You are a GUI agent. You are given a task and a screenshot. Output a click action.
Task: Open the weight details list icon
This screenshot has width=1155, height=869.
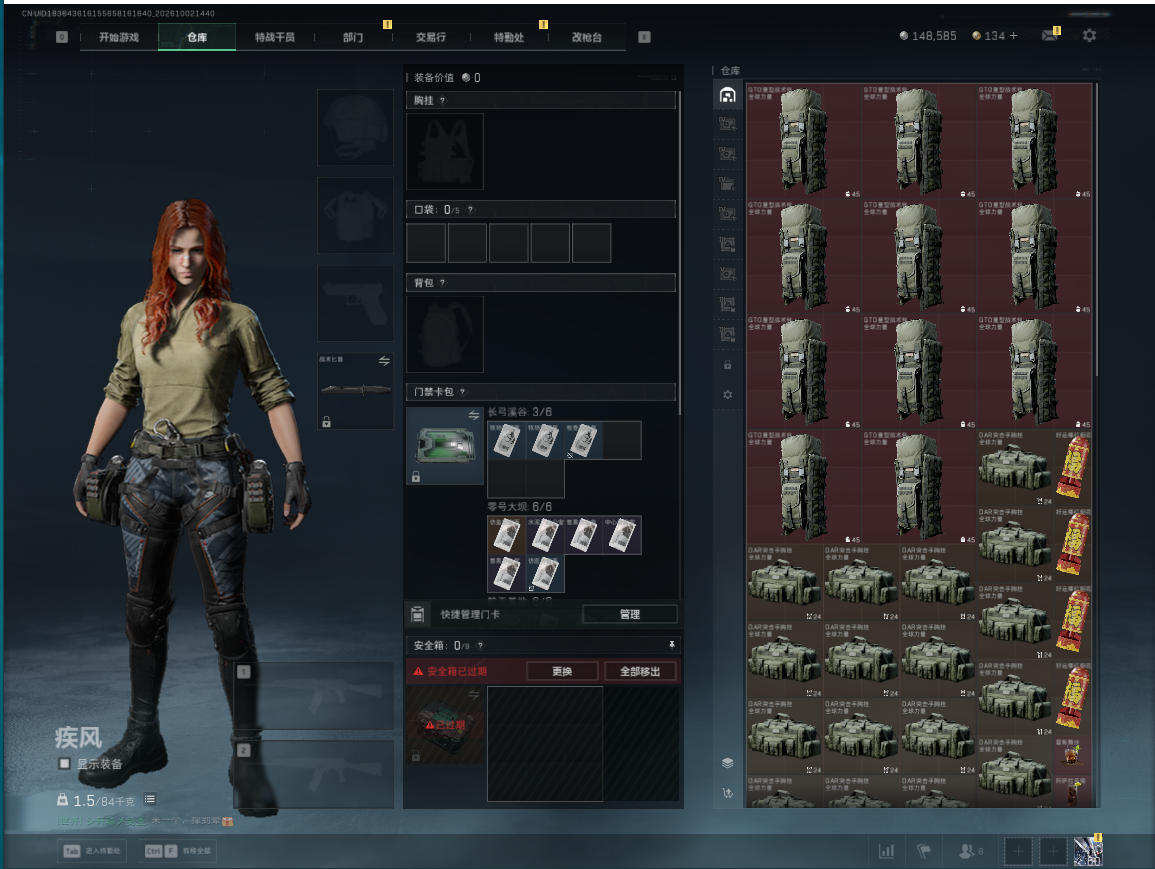click(x=150, y=799)
